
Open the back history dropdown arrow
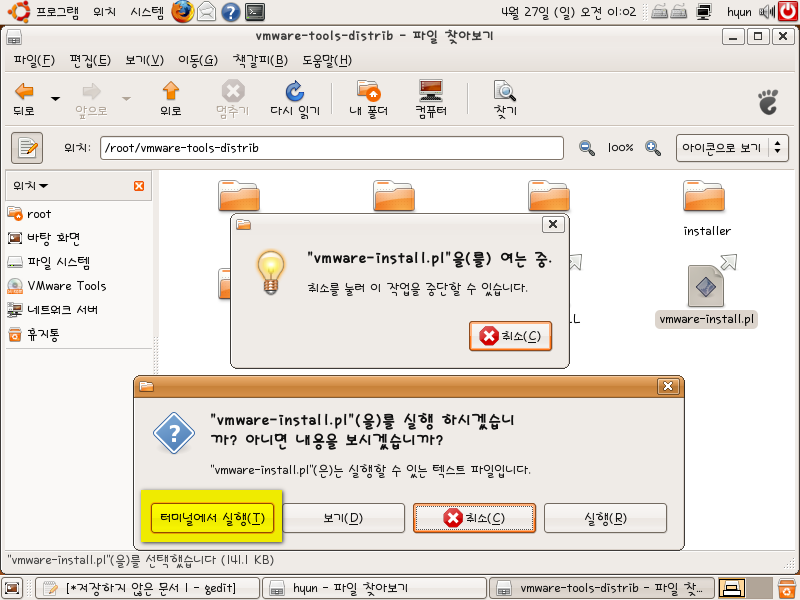pos(55,98)
